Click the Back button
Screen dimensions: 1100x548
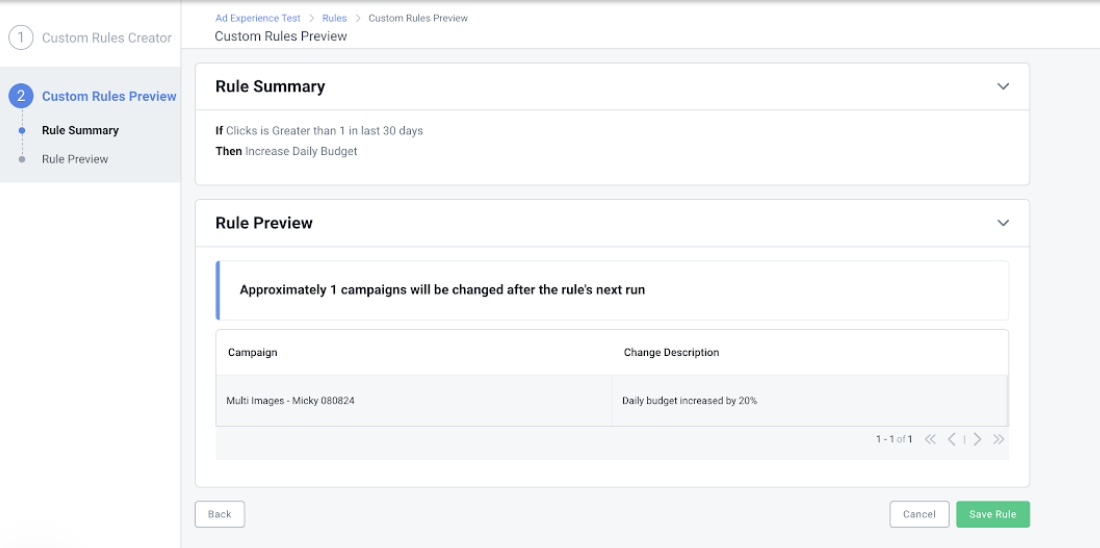click(x=220, y=514)
